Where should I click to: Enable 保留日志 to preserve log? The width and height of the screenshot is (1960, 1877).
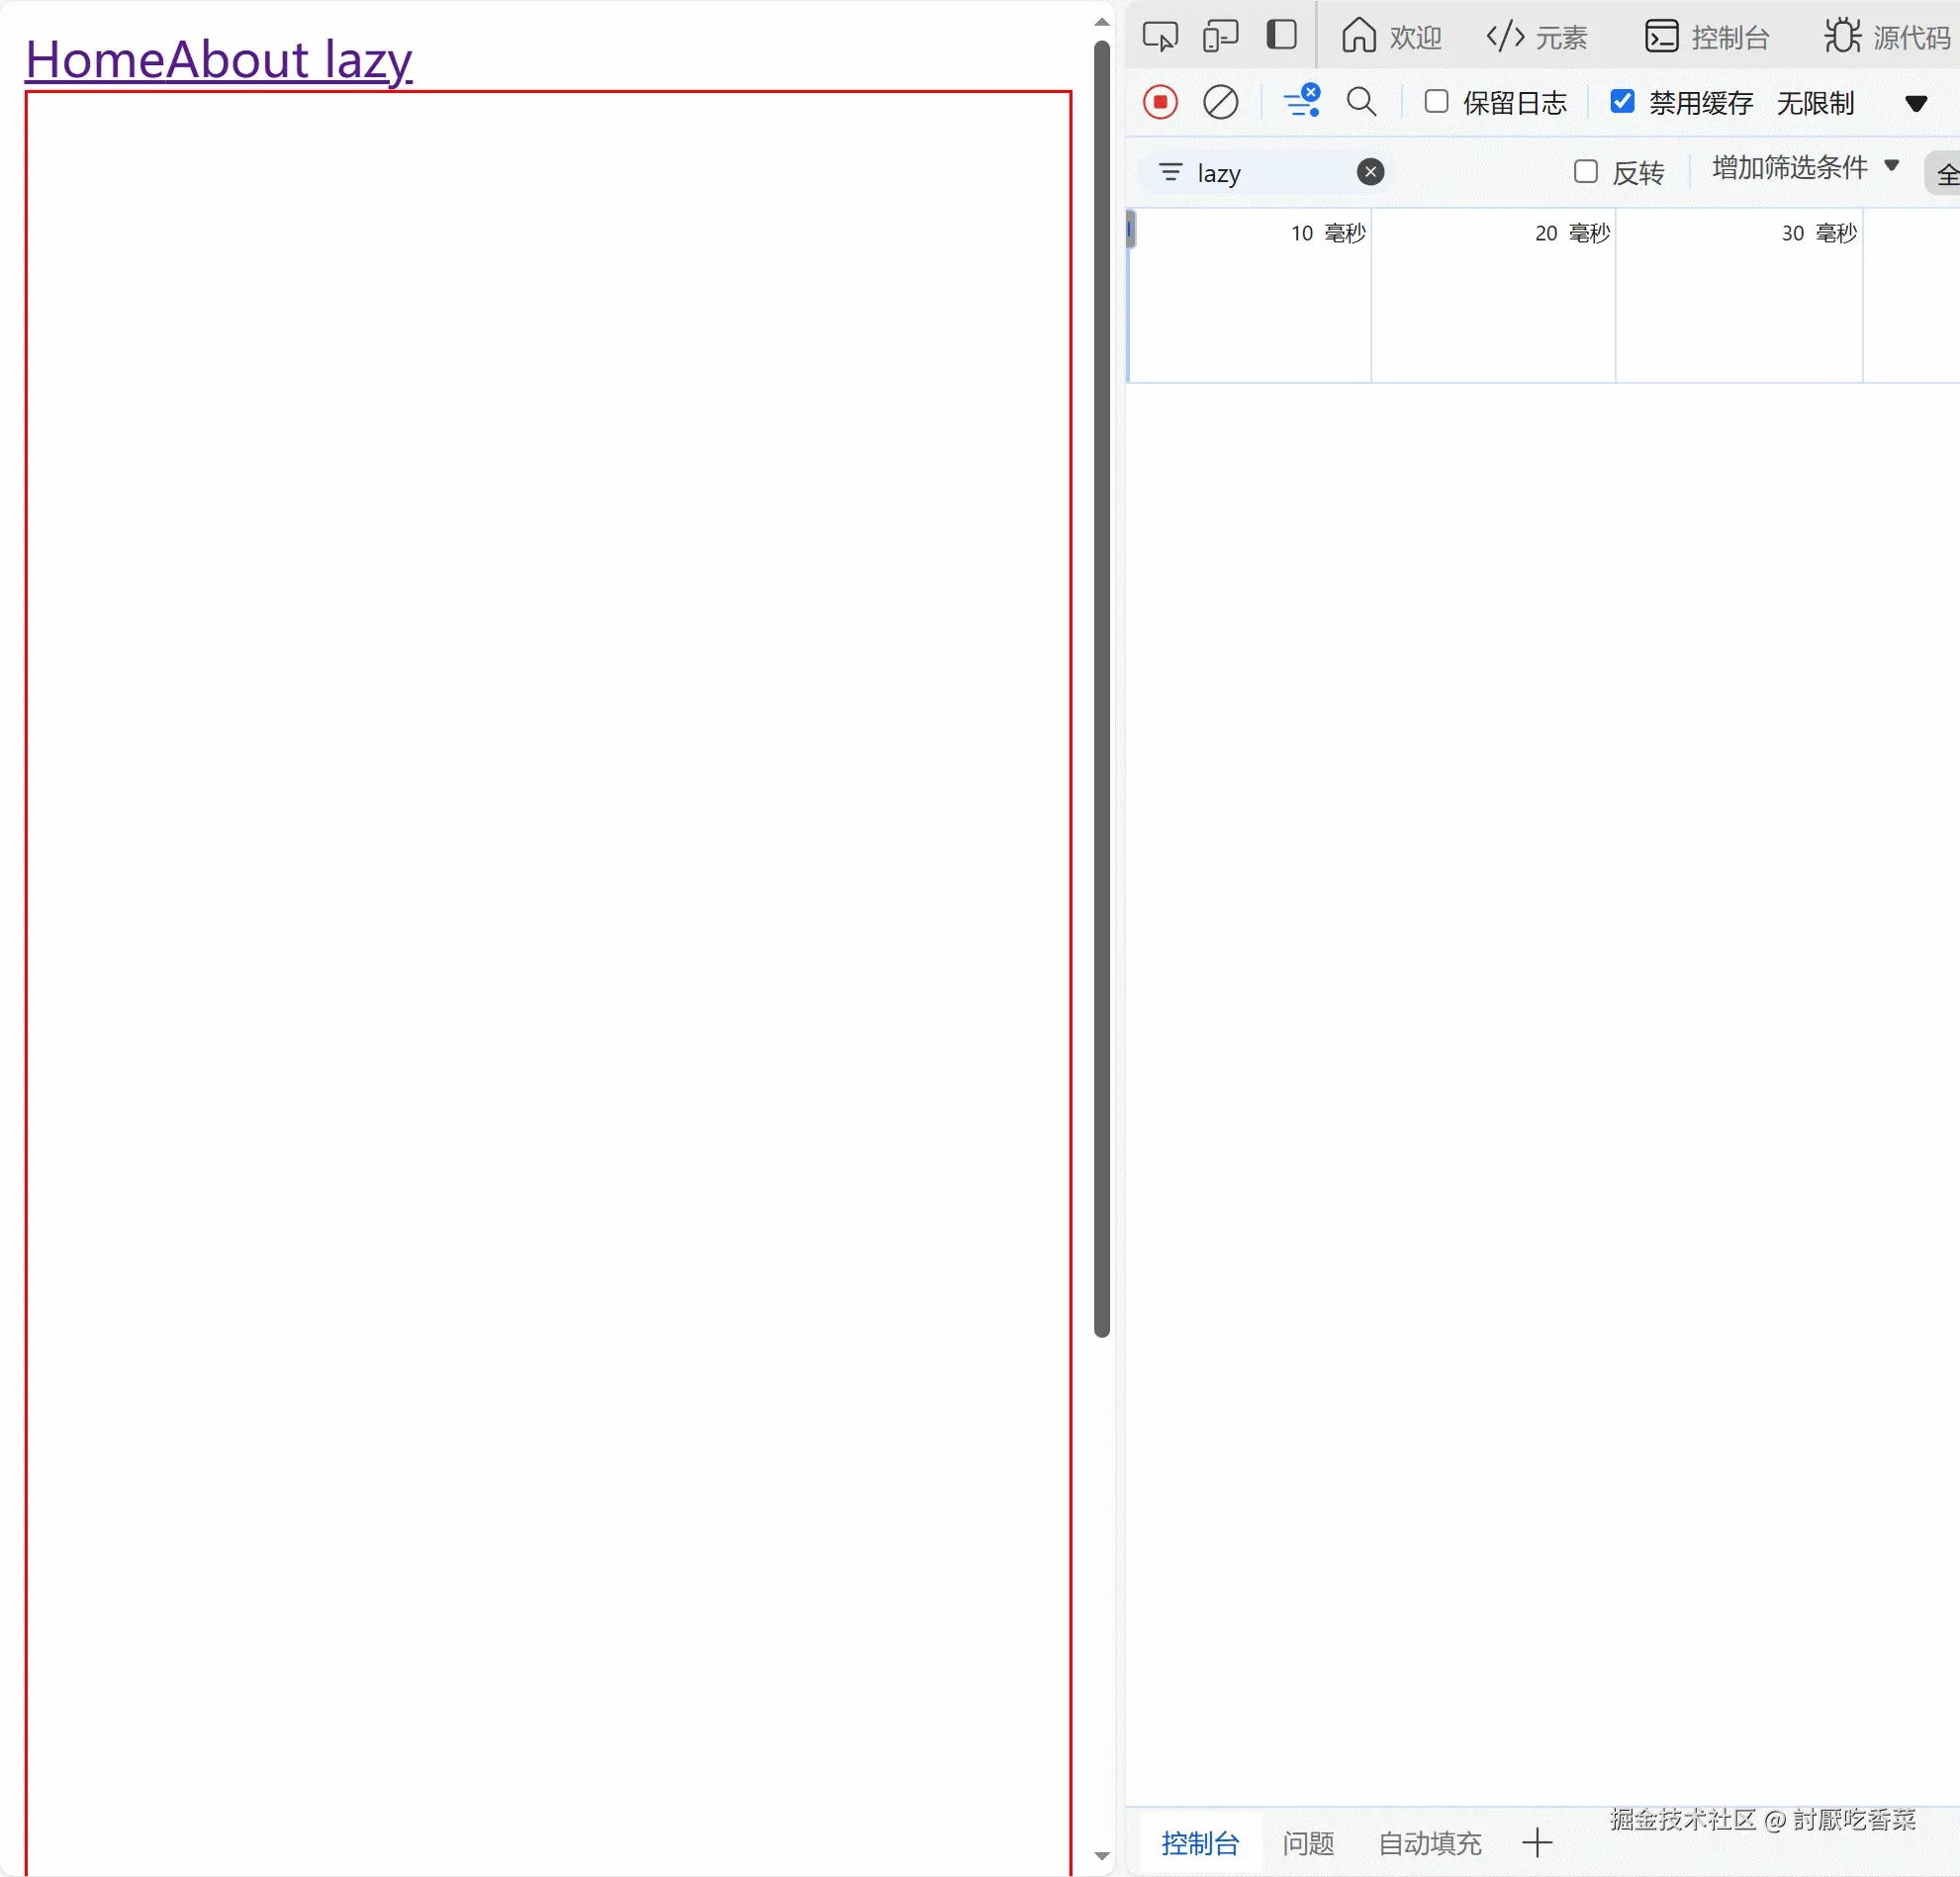[1436, 102]
